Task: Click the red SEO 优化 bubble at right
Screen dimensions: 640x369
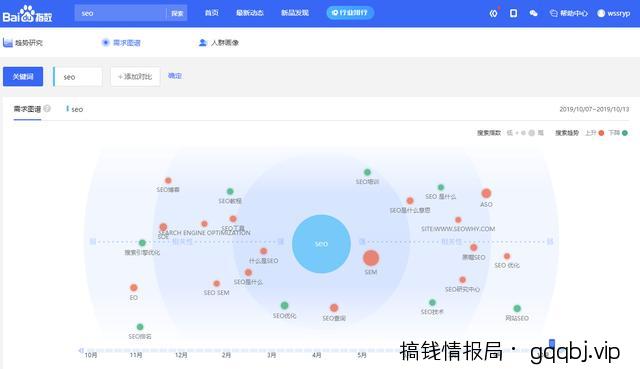Action: tap(507, 256)
